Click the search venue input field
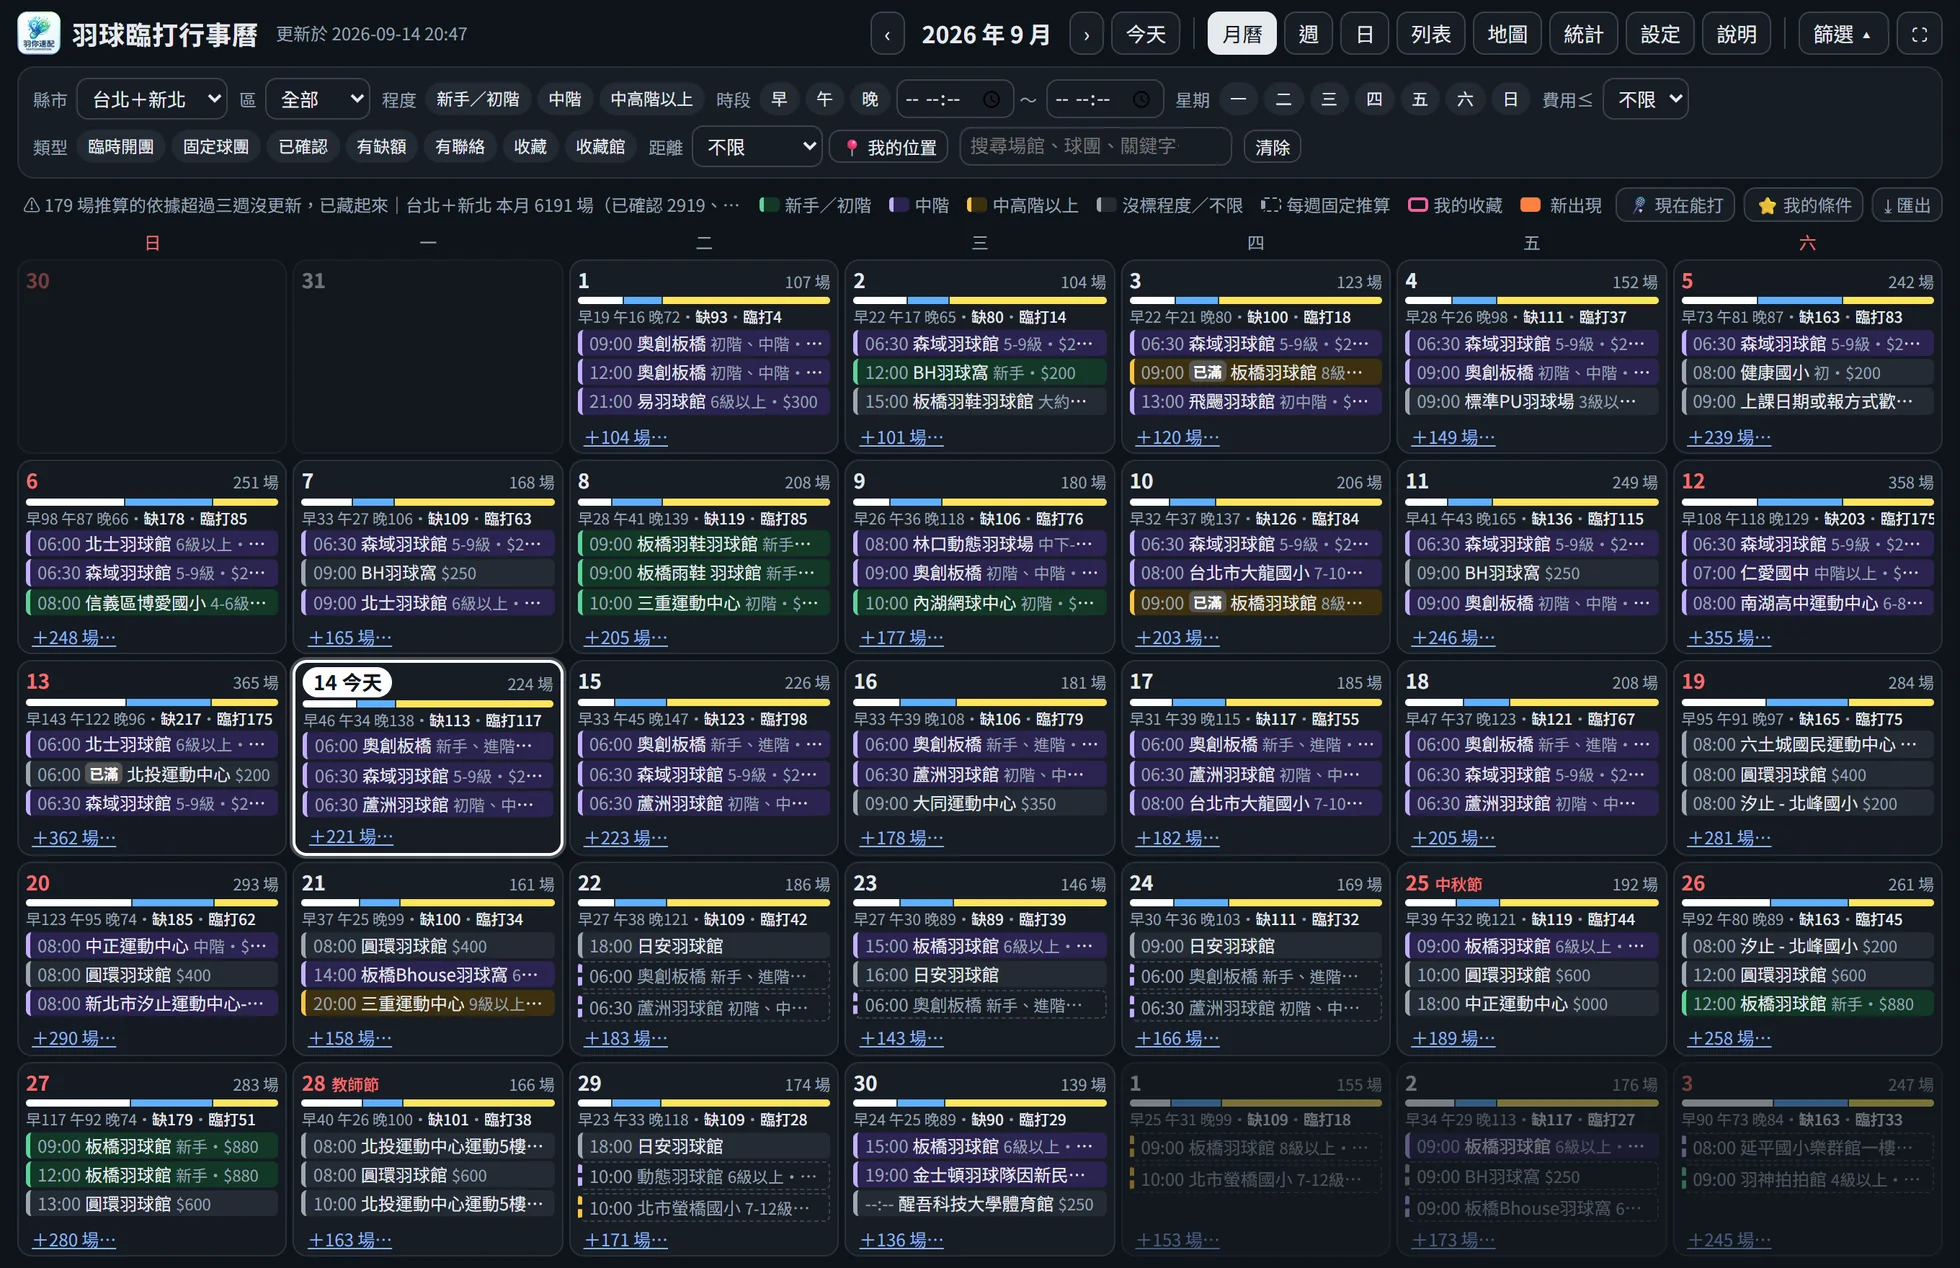The height and width of the screenshot is (1268, 1960). coord(1095,146)
